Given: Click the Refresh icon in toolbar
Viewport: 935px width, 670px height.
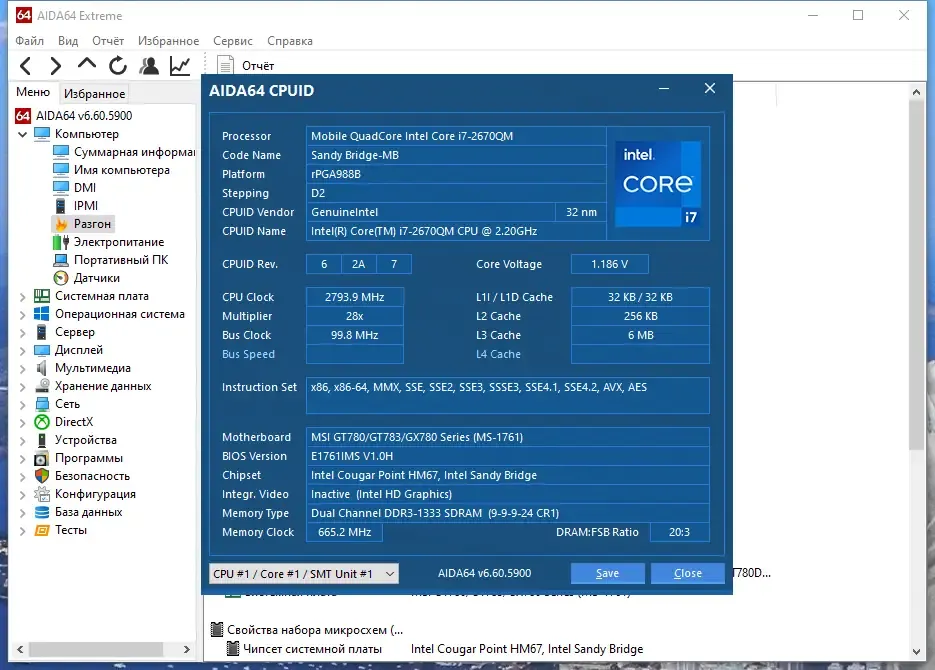Looking at the screenshot, I should [117, 66].
